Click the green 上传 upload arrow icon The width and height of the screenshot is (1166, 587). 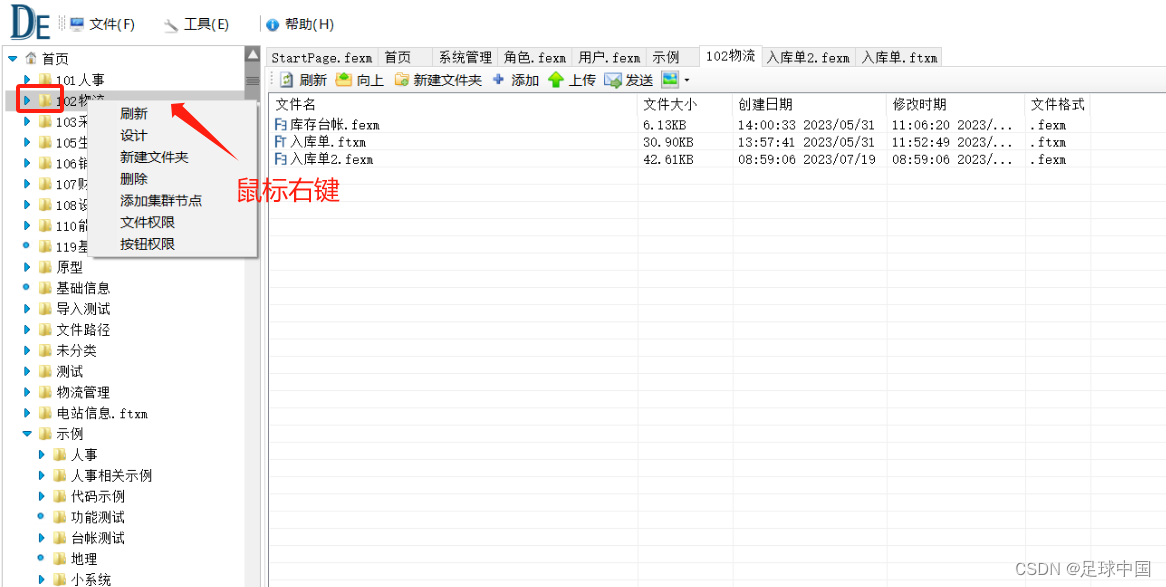[557, 79]
